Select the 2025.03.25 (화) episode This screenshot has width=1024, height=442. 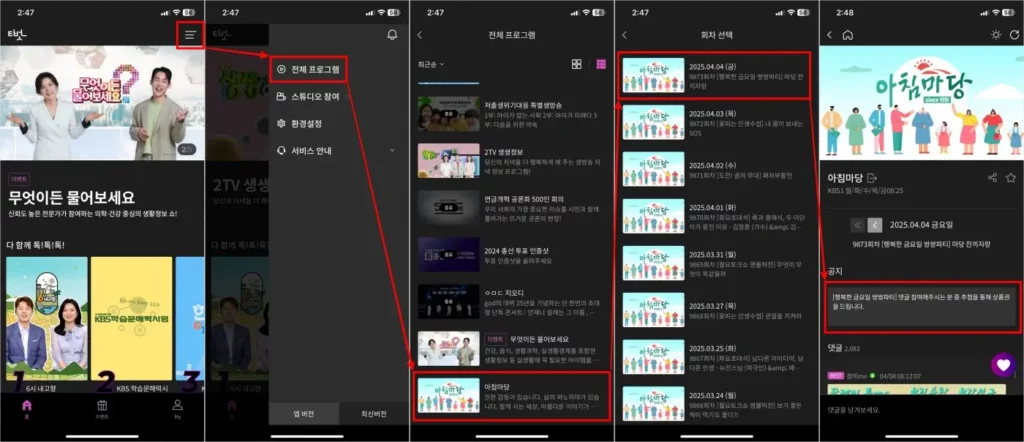[x=714, y=357]
